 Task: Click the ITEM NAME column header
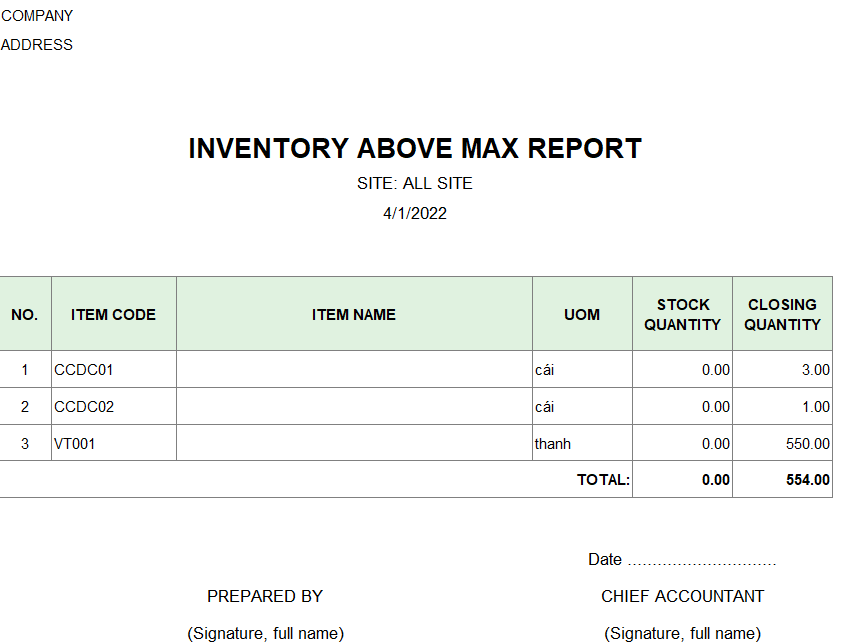tap(354, 315)
